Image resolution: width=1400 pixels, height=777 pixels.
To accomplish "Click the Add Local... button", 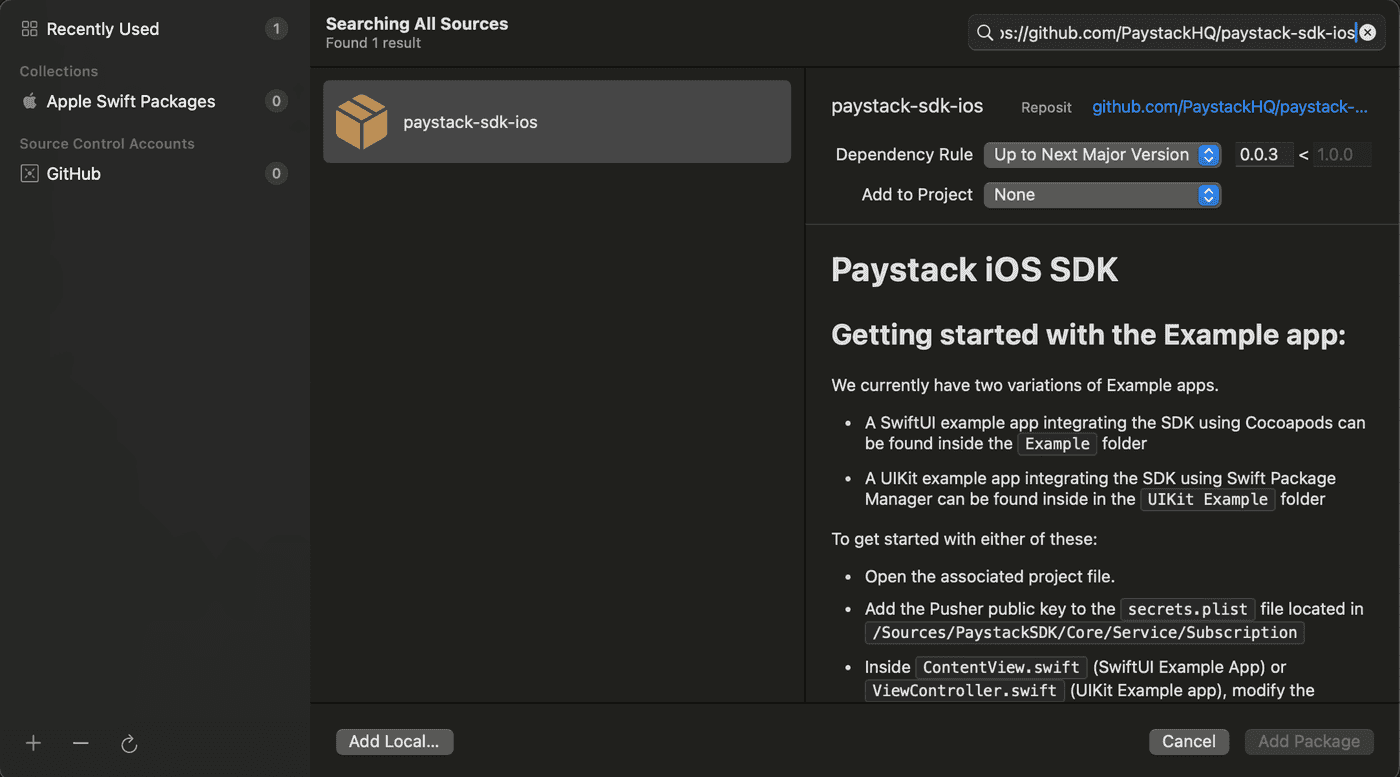I will (x=394, y=741).
